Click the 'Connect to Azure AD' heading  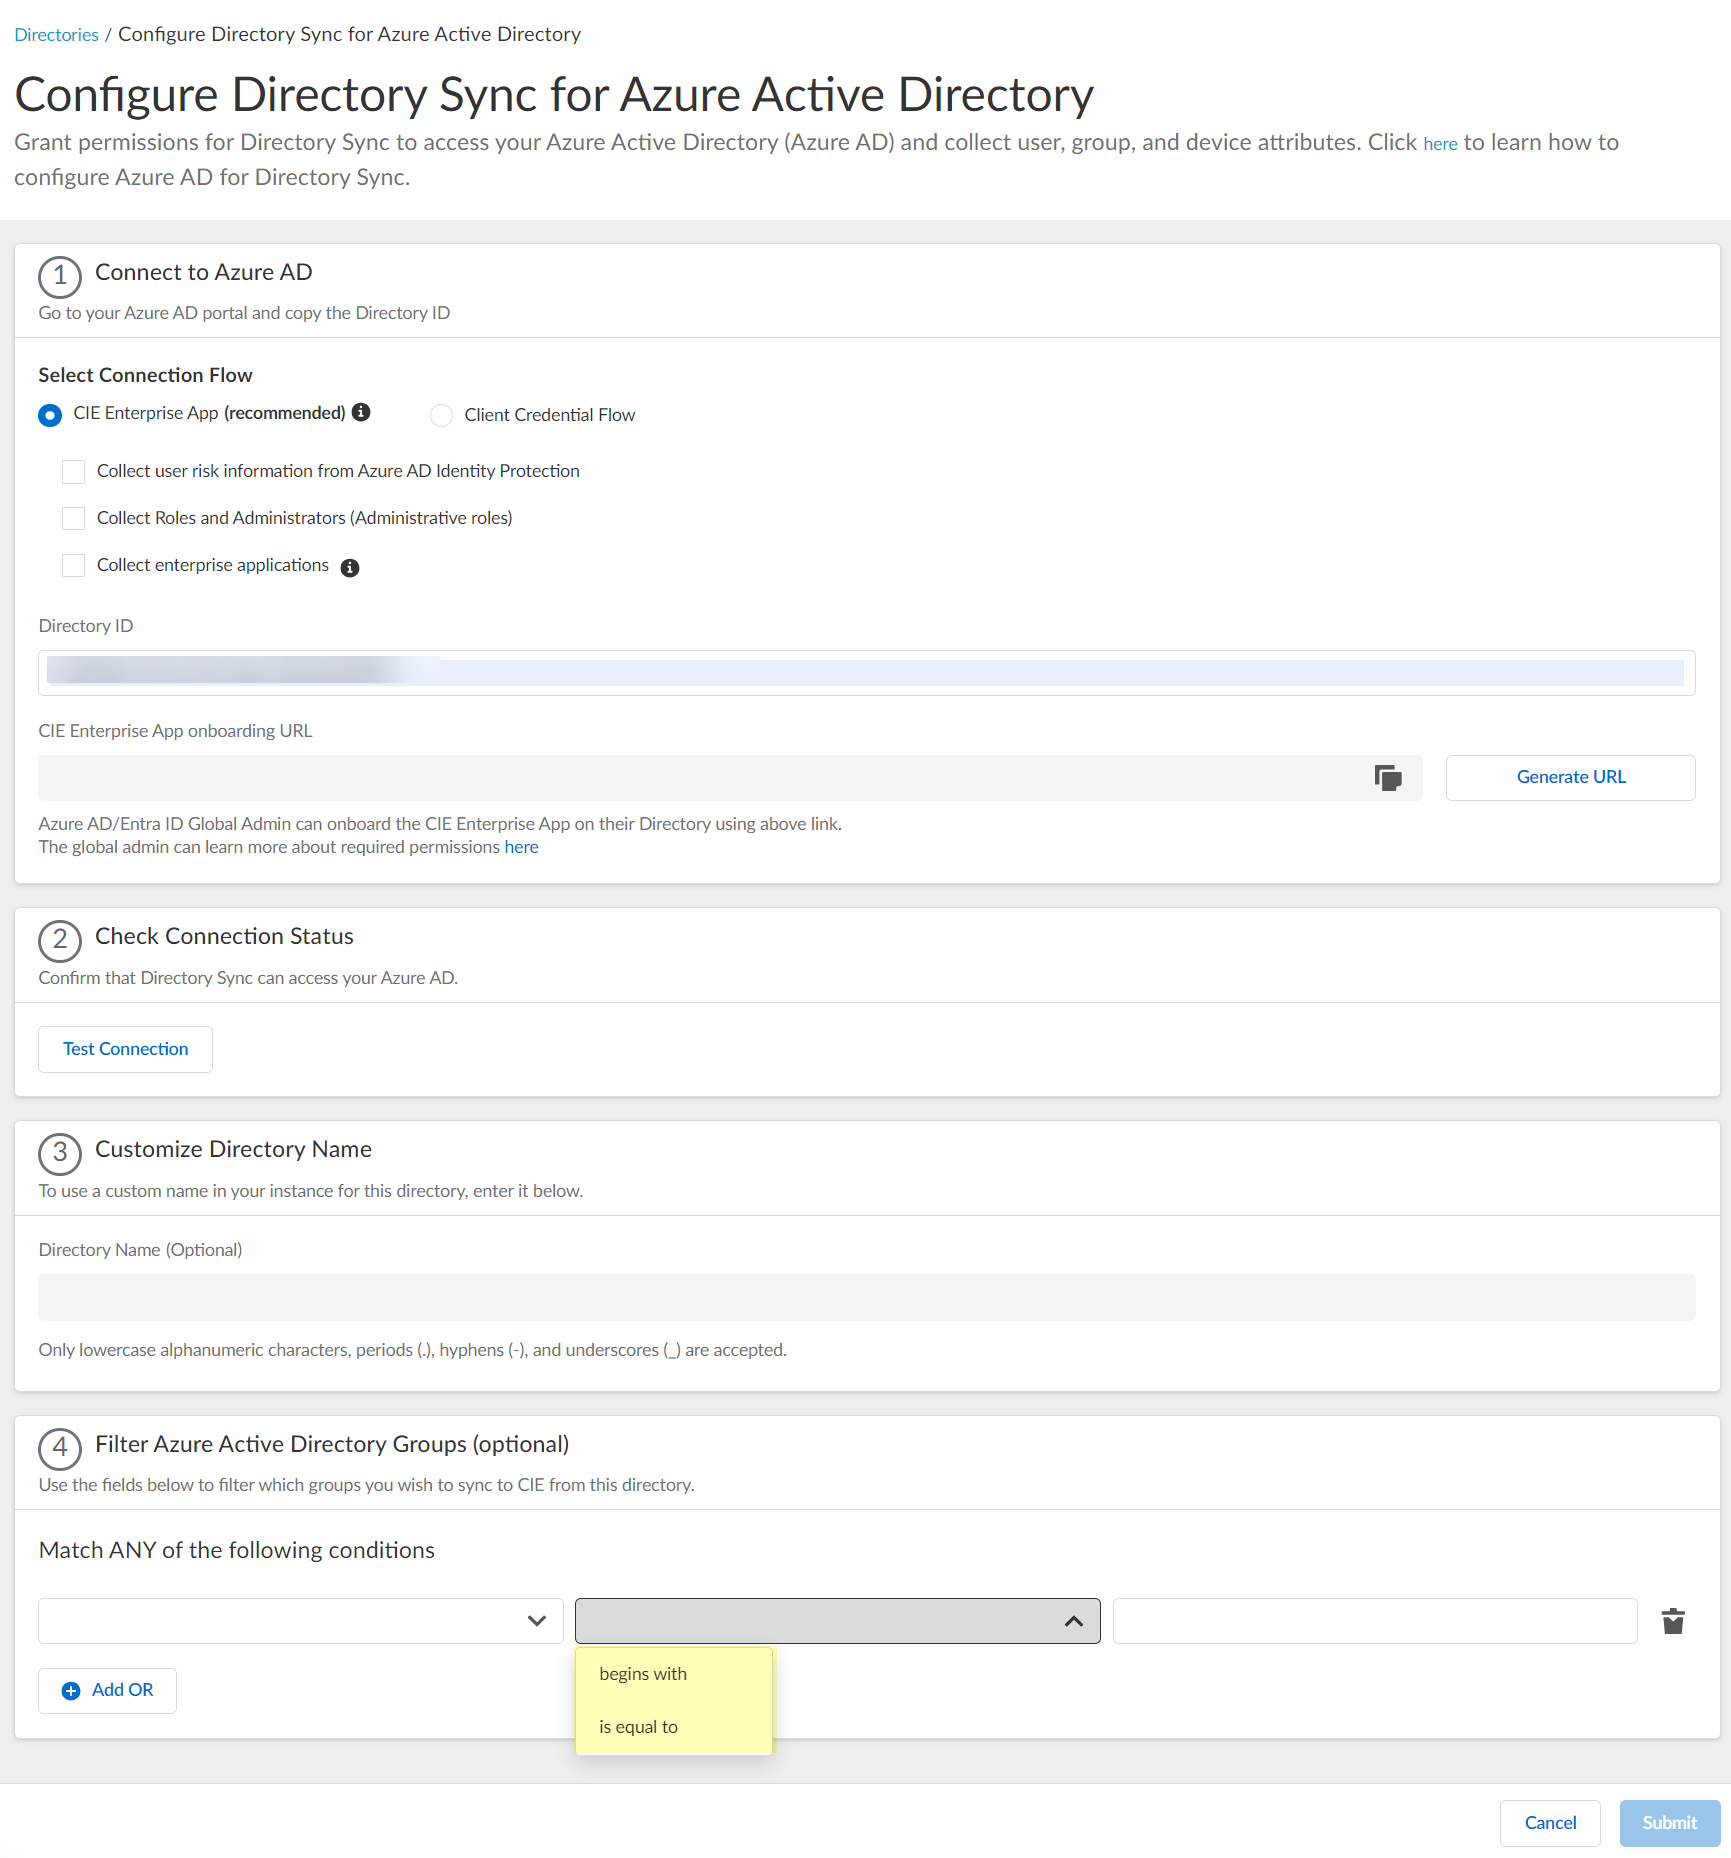tap(204, 272)
